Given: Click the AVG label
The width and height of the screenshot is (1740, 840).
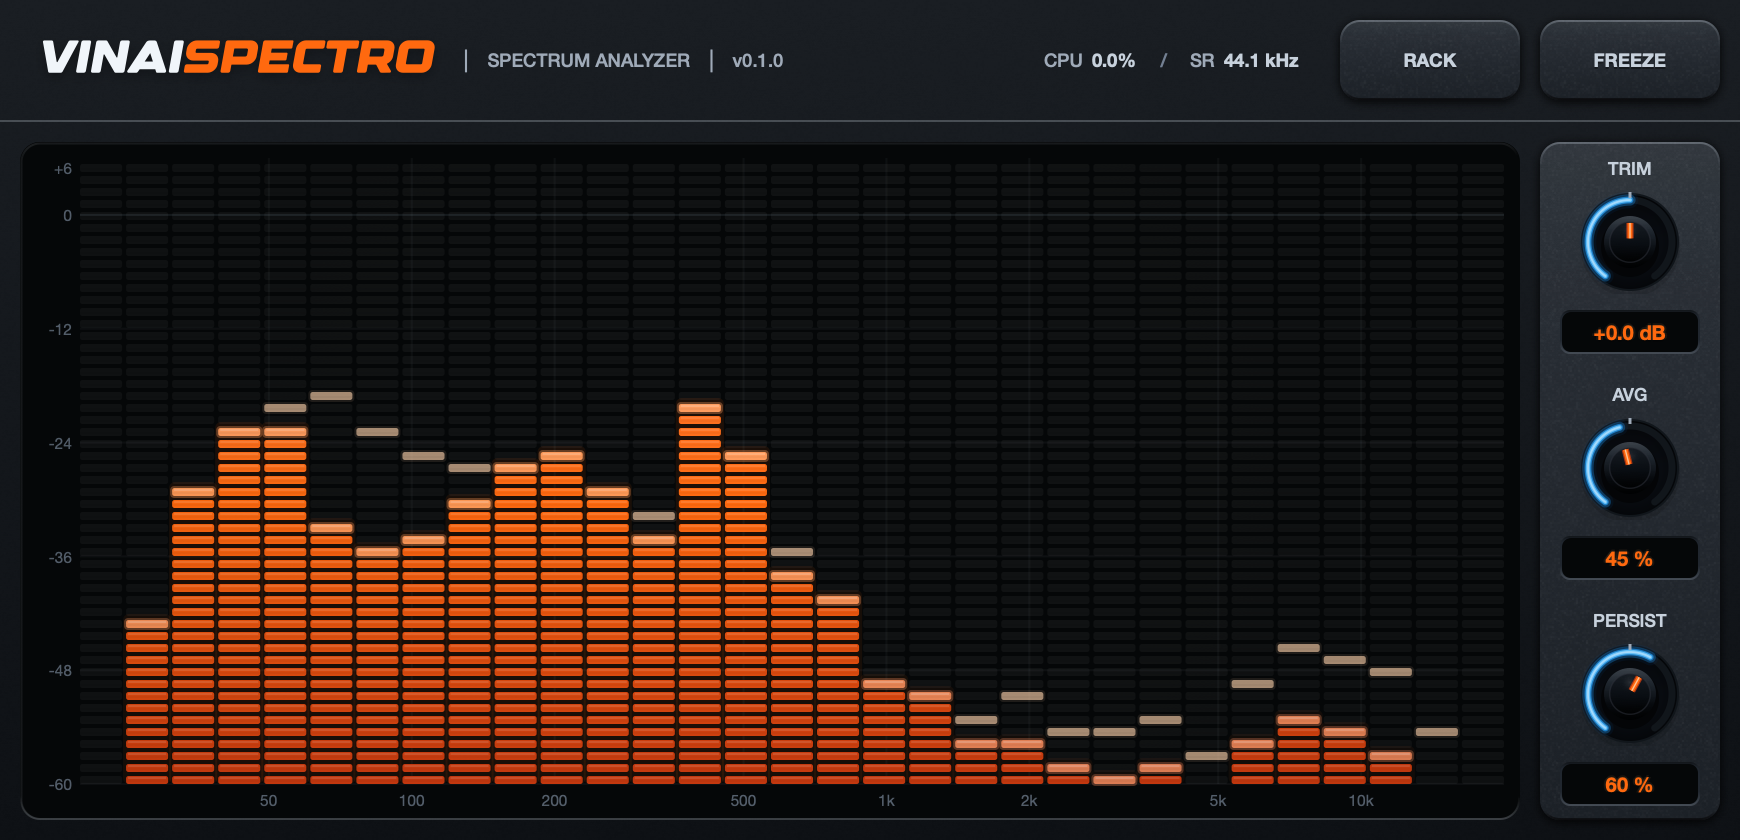Looking at the screenshot, I should point(1629,395).
